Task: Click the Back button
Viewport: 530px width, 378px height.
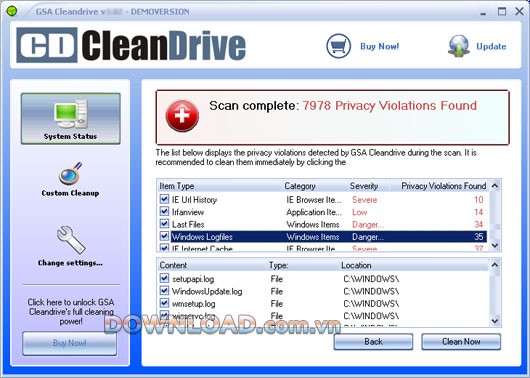Action: pos(373,341)
